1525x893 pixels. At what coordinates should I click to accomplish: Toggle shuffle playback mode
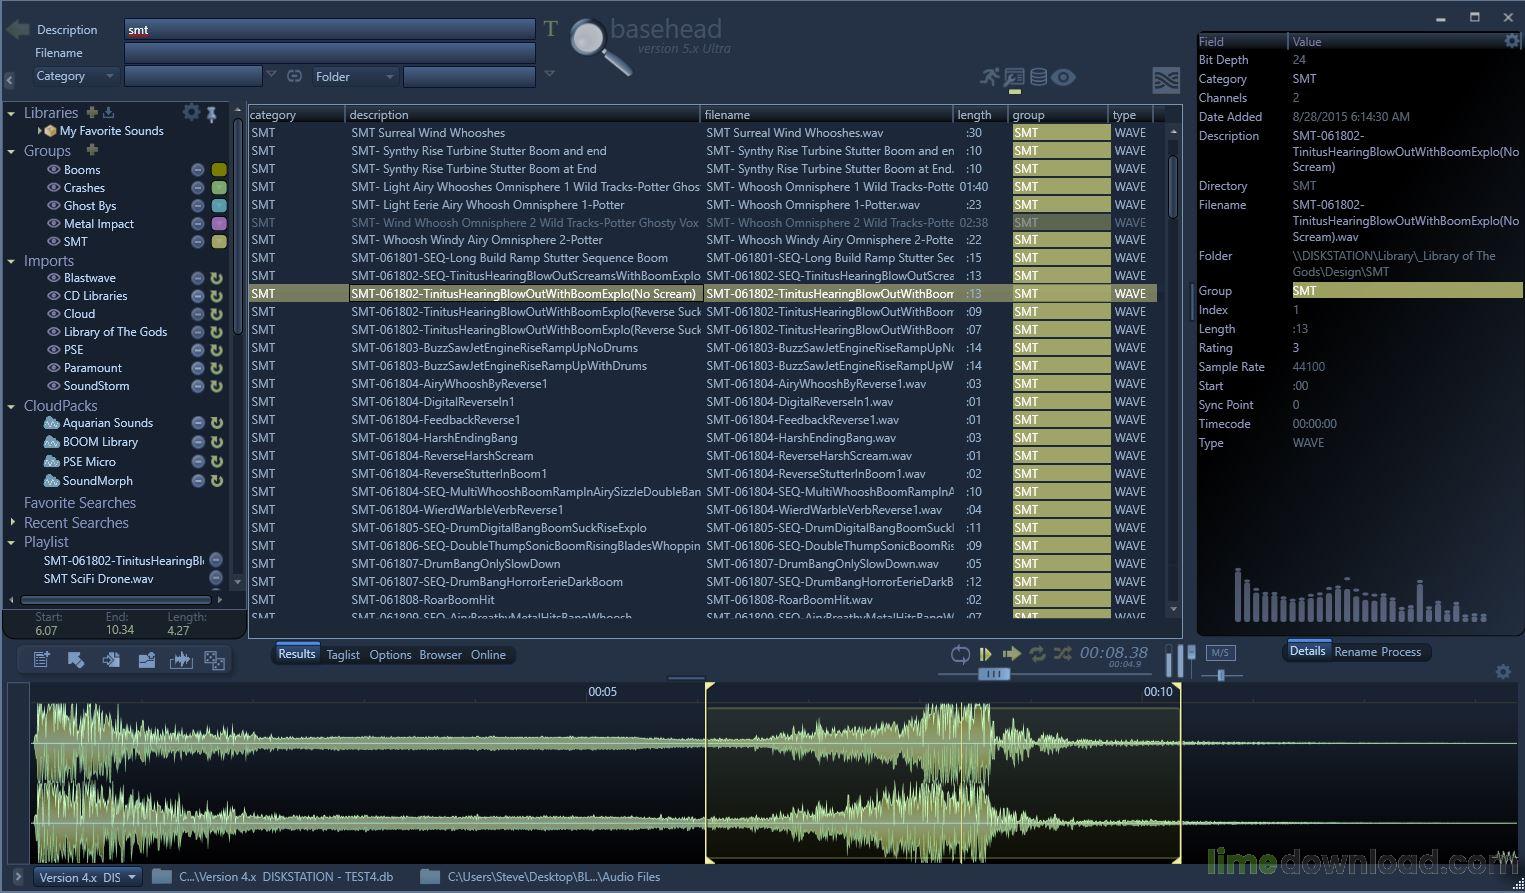pyautogui.click(x=1062, y=653)
